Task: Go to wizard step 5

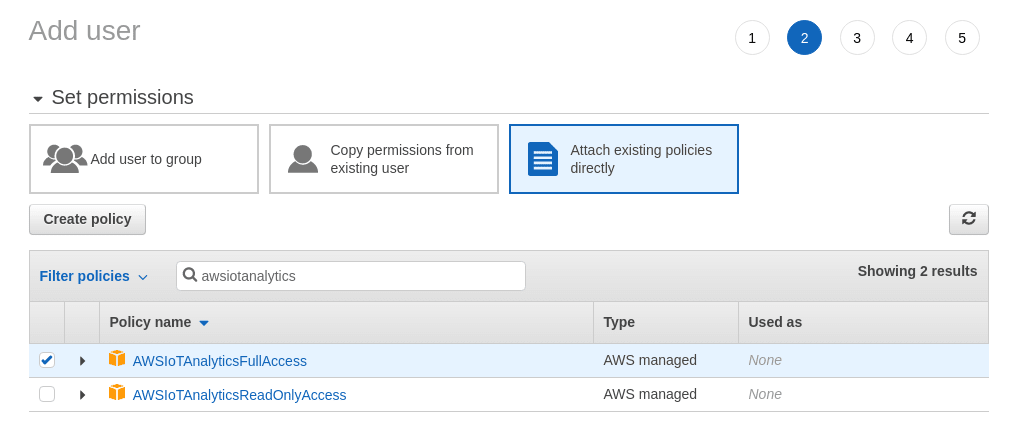Action: click(962, 38)
